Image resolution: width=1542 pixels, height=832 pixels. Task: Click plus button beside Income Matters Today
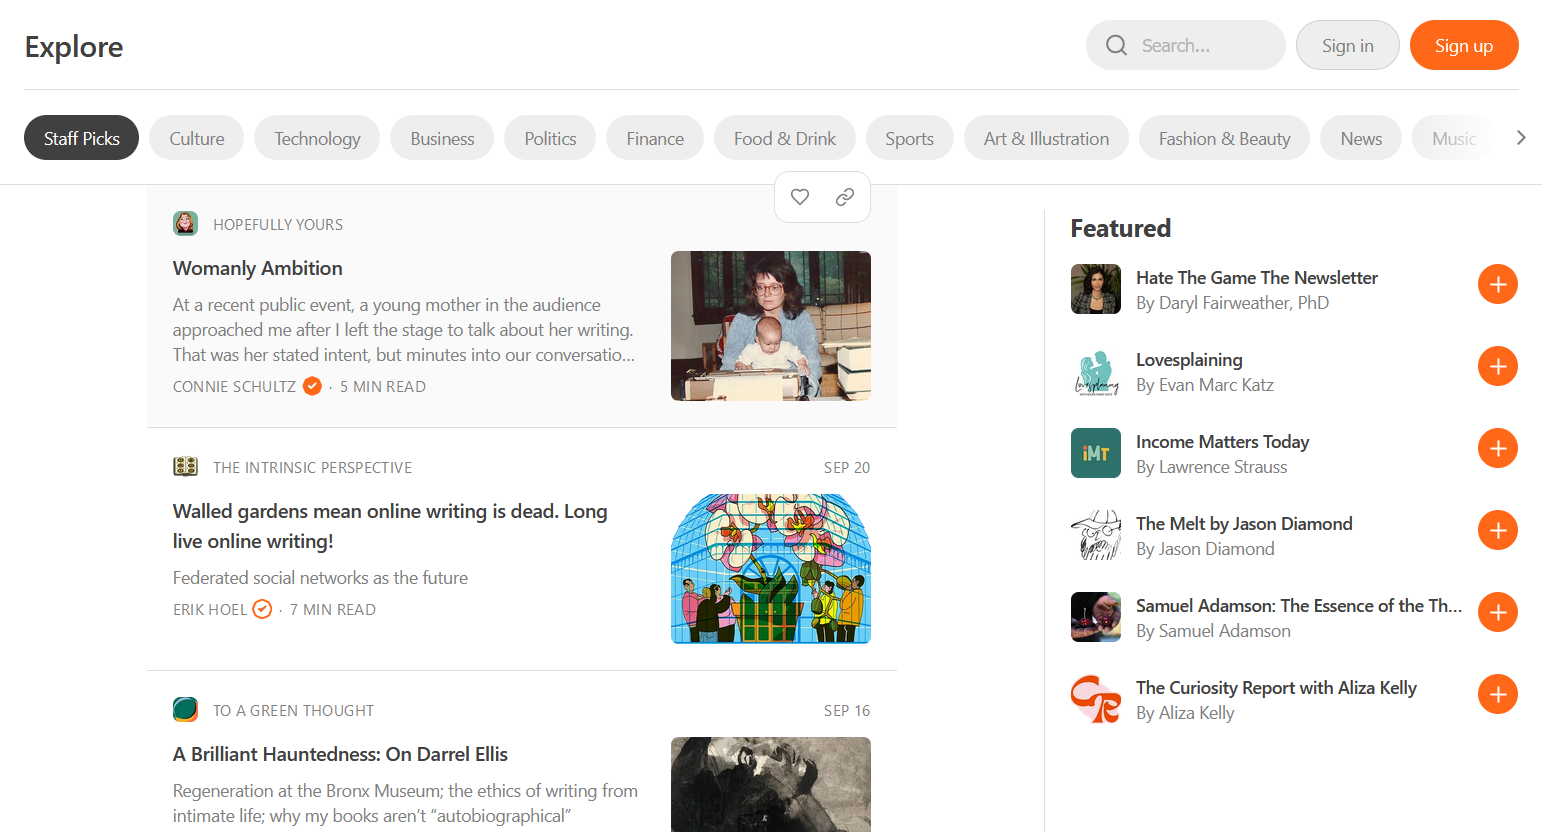pos(1497,449)
